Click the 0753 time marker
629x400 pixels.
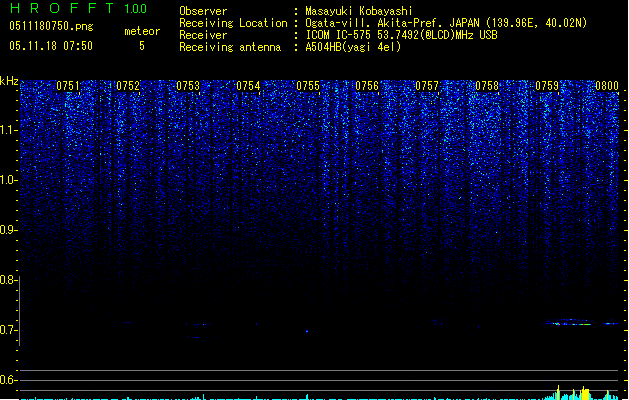[188, 86]
